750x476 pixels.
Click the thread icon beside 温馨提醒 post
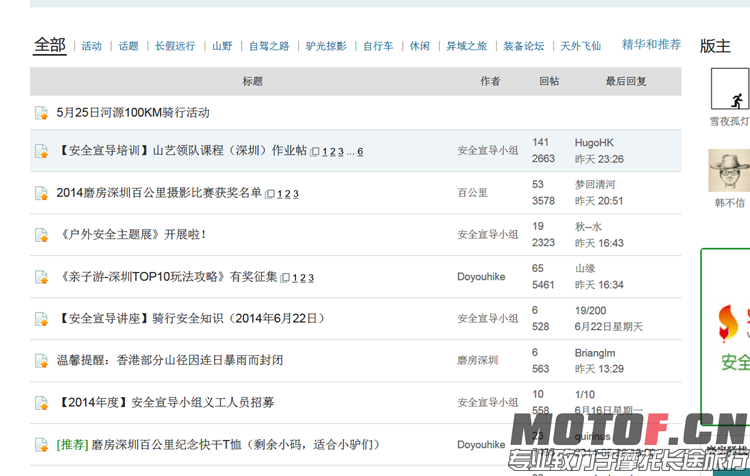click(41, 360)
